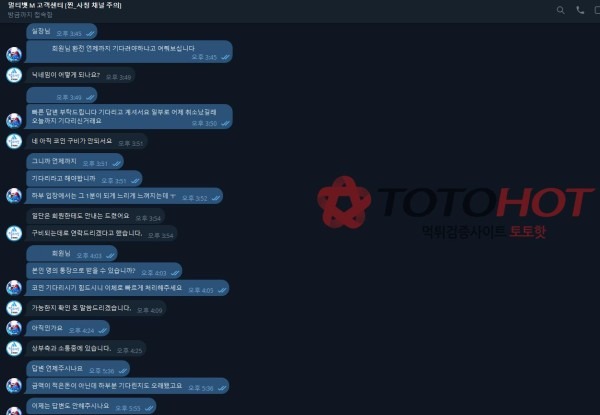Click the last message 이제는 답변도 안해주시나요
The image size is (600, 415).
[91, 406]
